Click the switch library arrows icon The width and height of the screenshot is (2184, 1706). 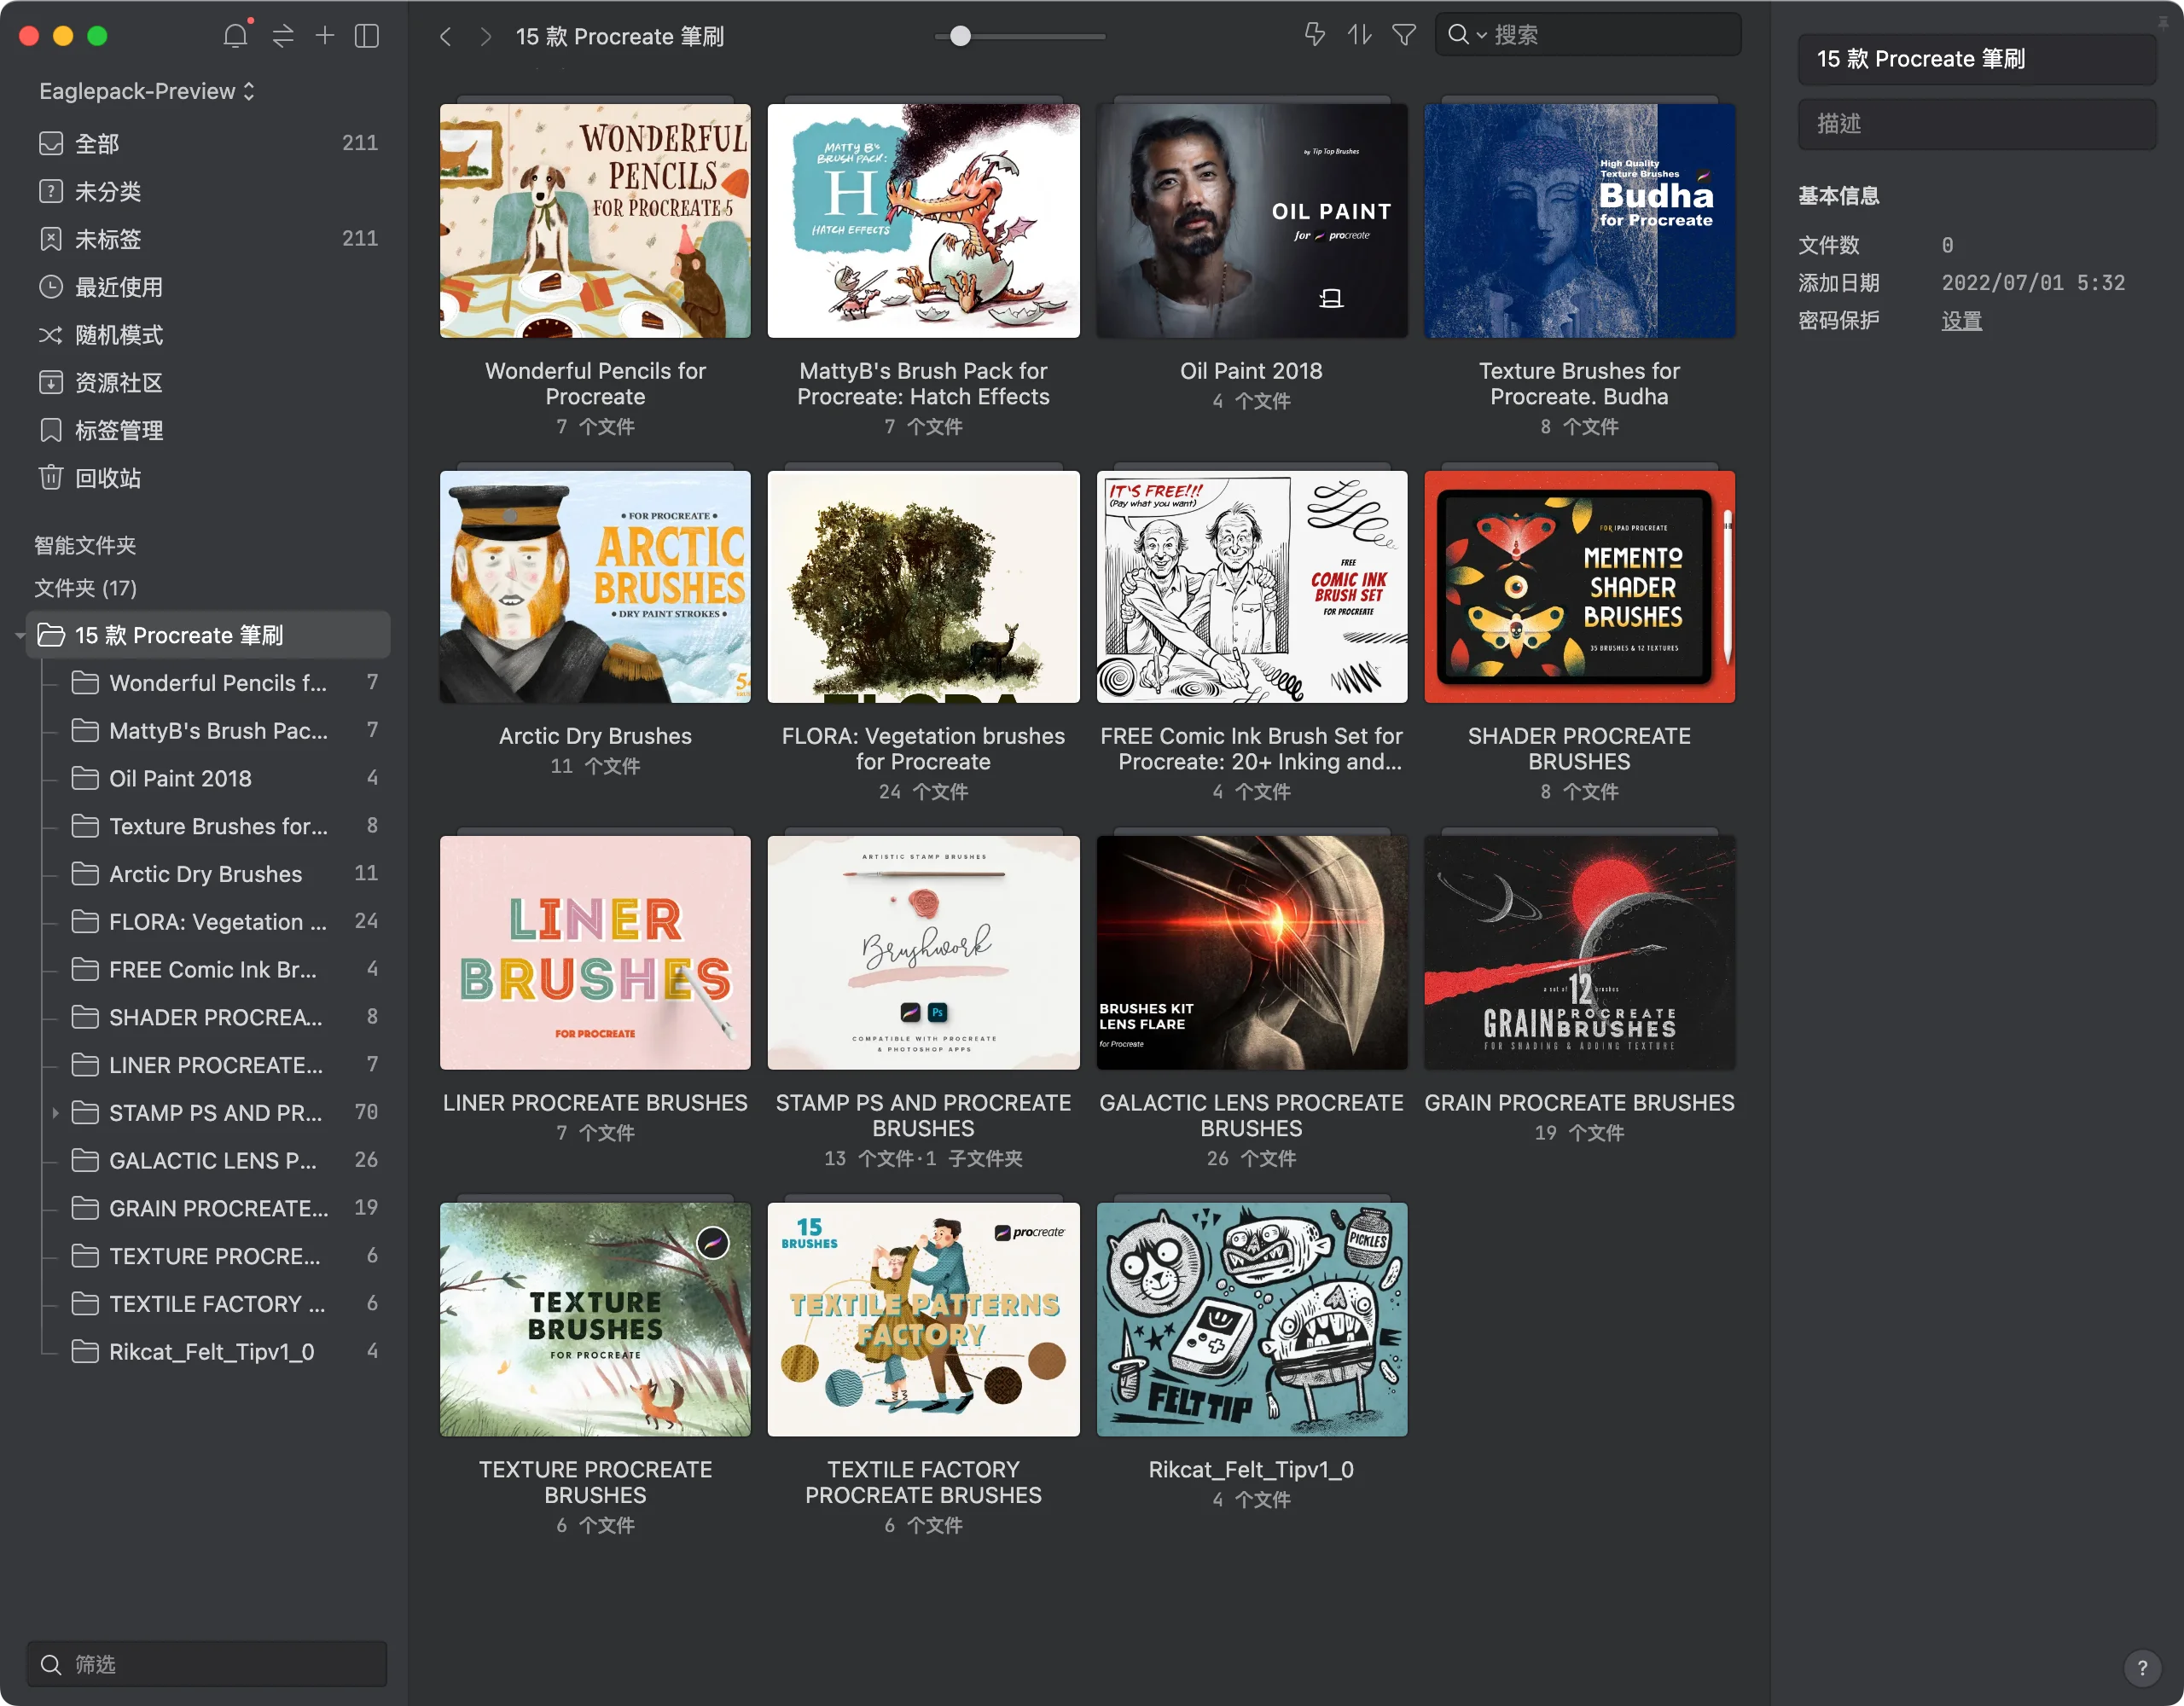tap(283, 36)
